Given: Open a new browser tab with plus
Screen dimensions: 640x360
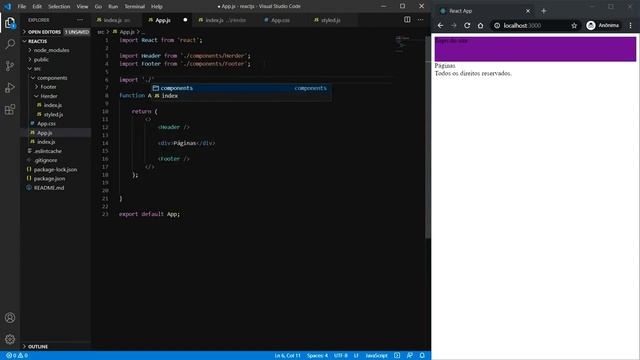Looking at the screenshot, I should pos(543,11).
